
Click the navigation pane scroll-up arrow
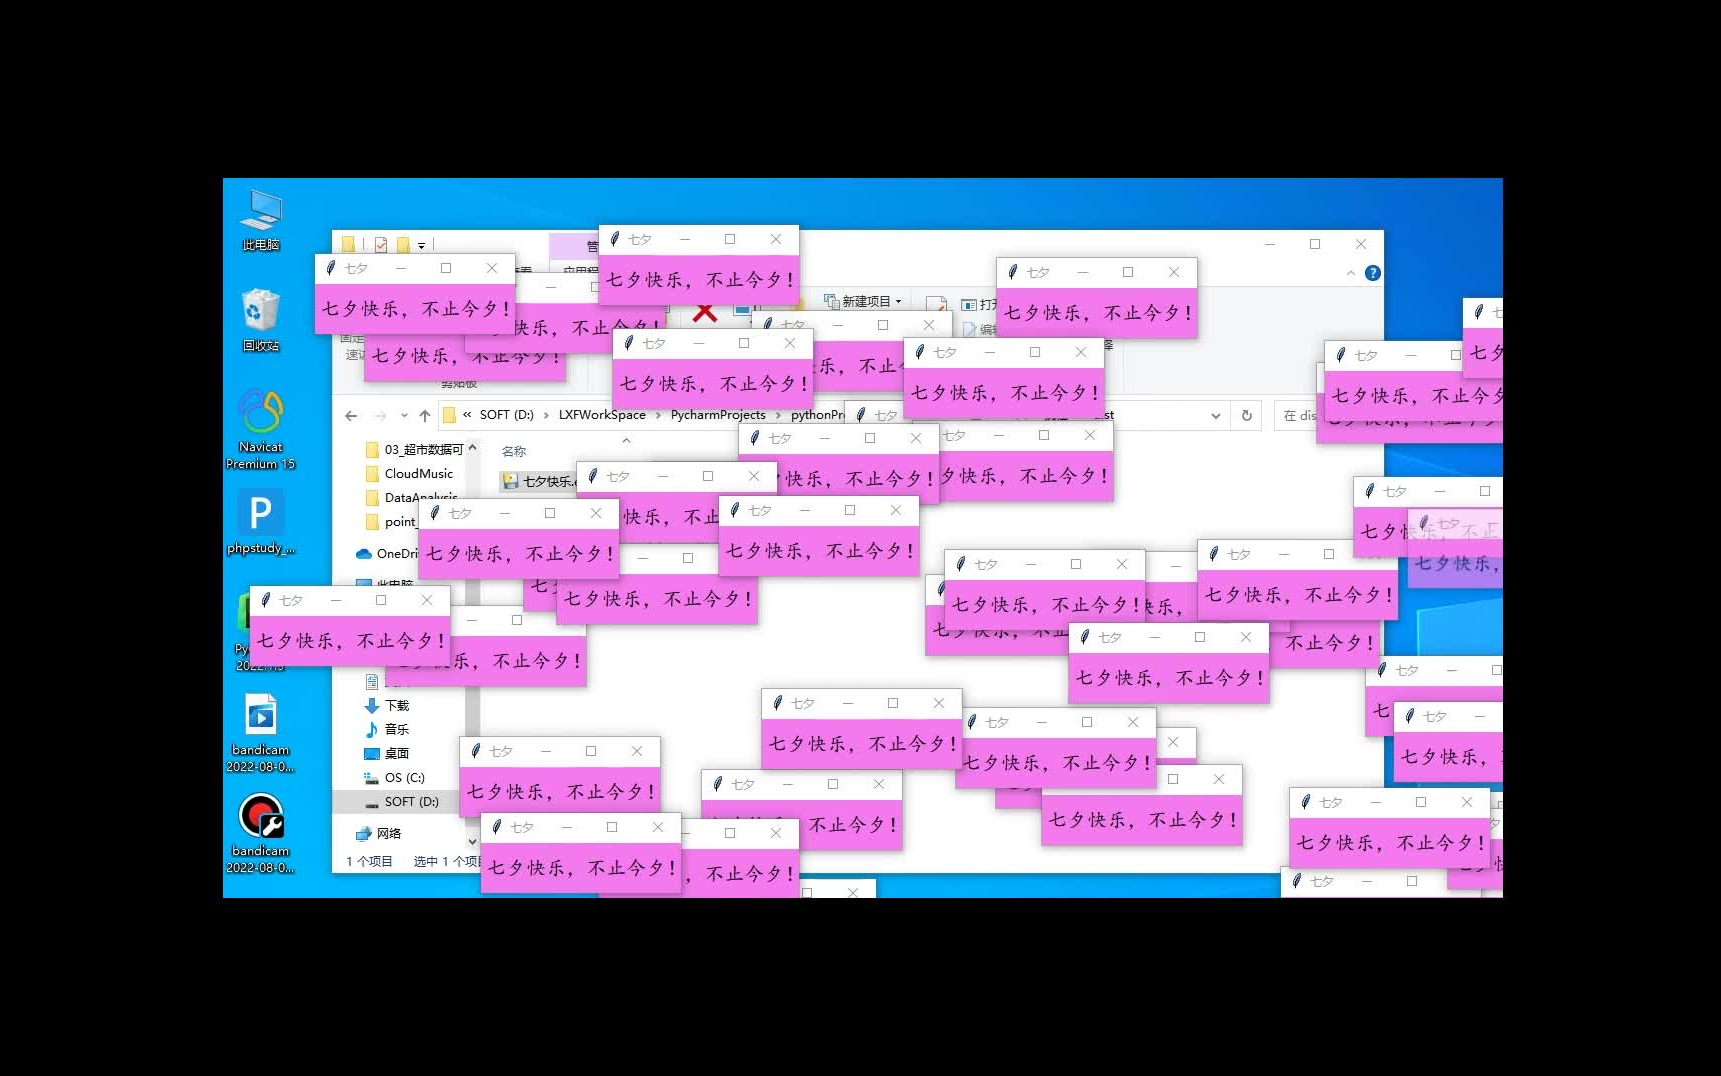coord(472,448)
